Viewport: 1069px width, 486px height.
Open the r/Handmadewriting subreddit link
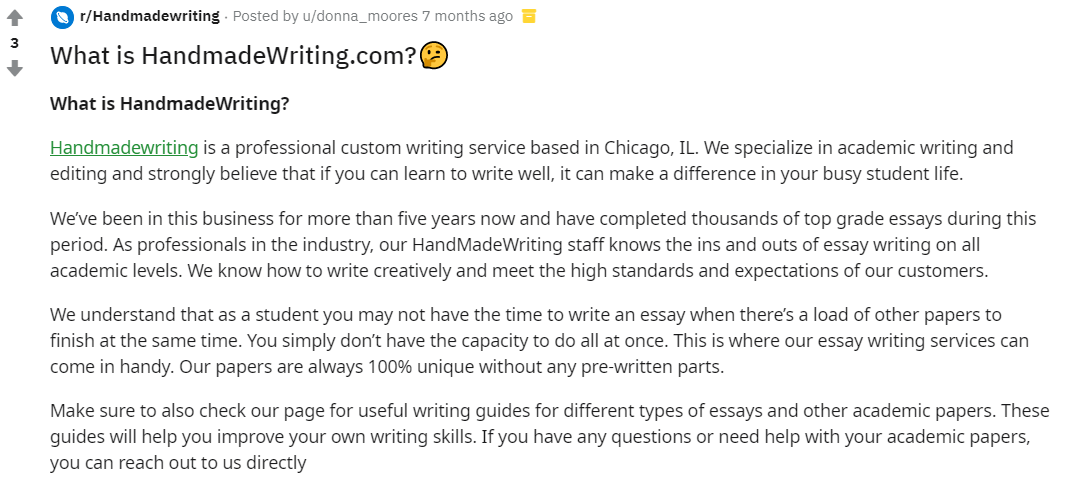(x=149, y=16)
